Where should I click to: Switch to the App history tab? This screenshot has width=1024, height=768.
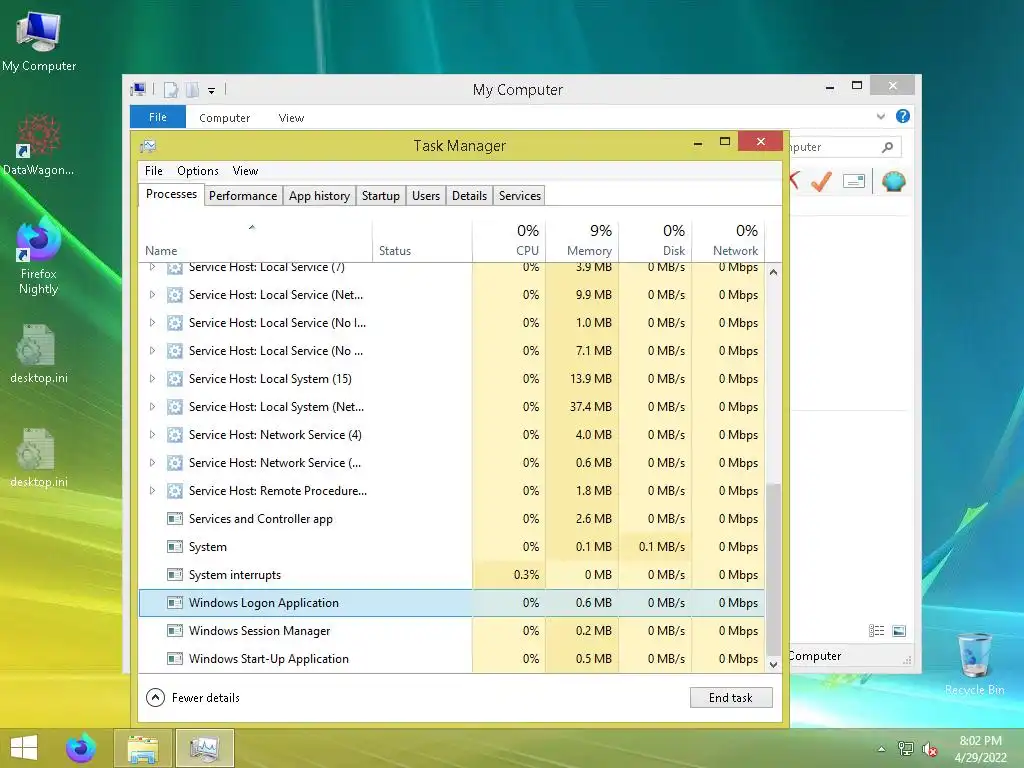319,196
